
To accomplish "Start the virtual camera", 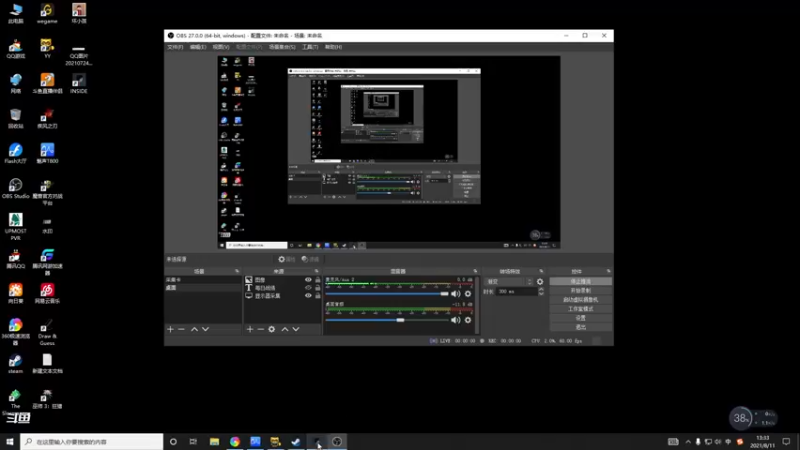I will coord(581,300).
